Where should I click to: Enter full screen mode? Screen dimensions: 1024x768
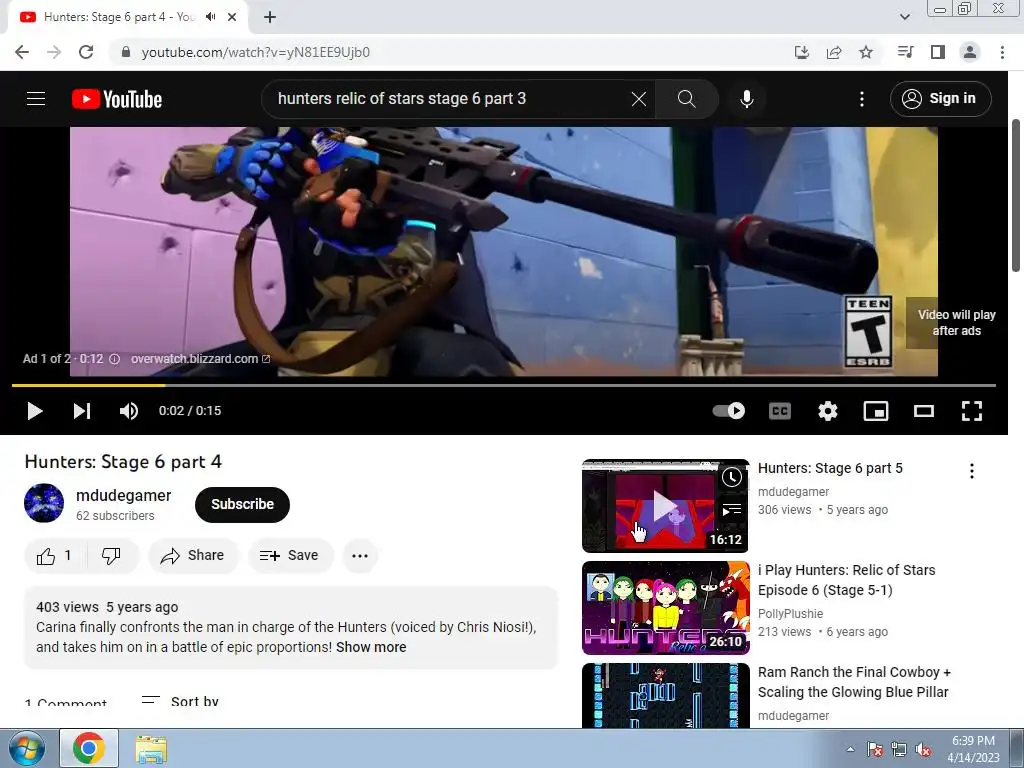click(972, 411)
